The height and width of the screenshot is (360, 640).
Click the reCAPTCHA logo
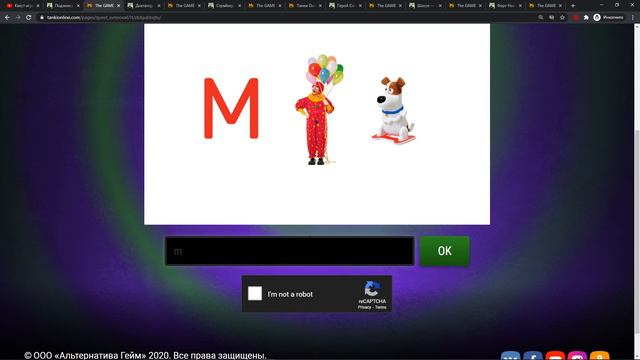coord(372,289)
